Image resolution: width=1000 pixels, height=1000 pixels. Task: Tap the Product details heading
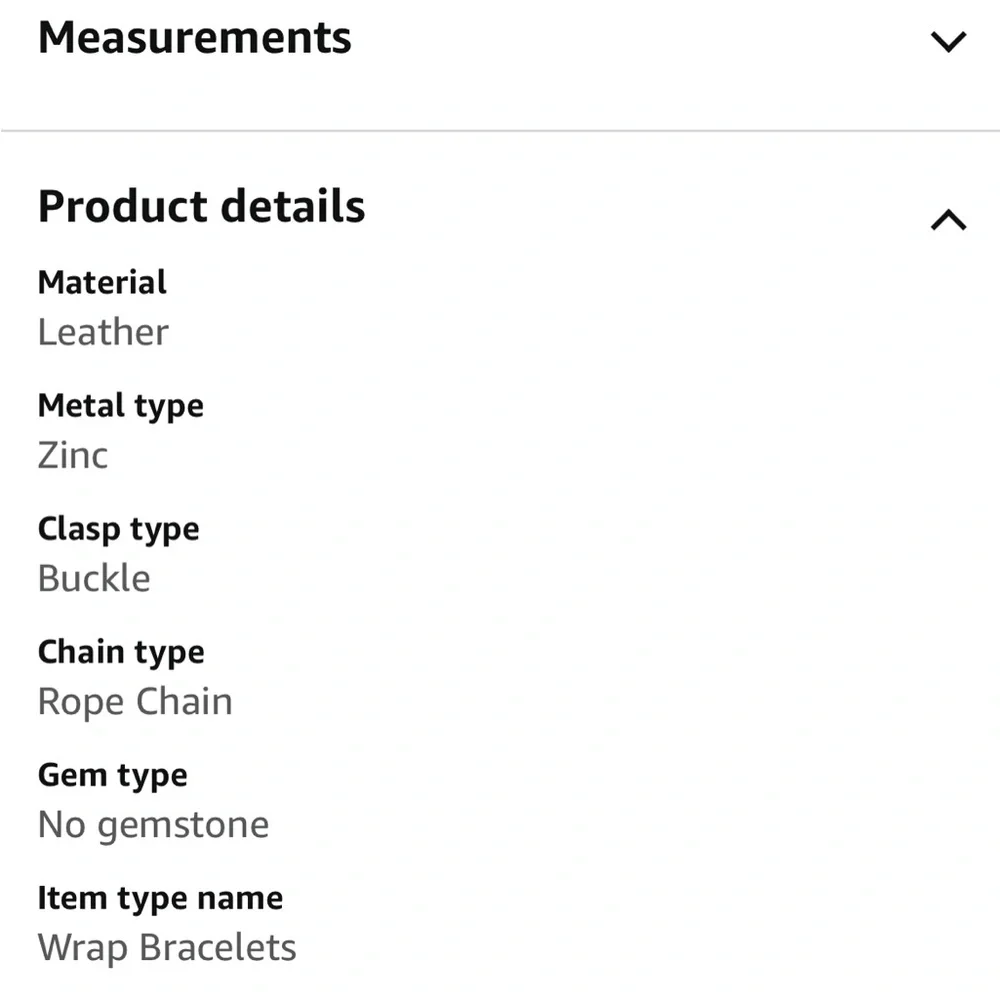(202, 207)
